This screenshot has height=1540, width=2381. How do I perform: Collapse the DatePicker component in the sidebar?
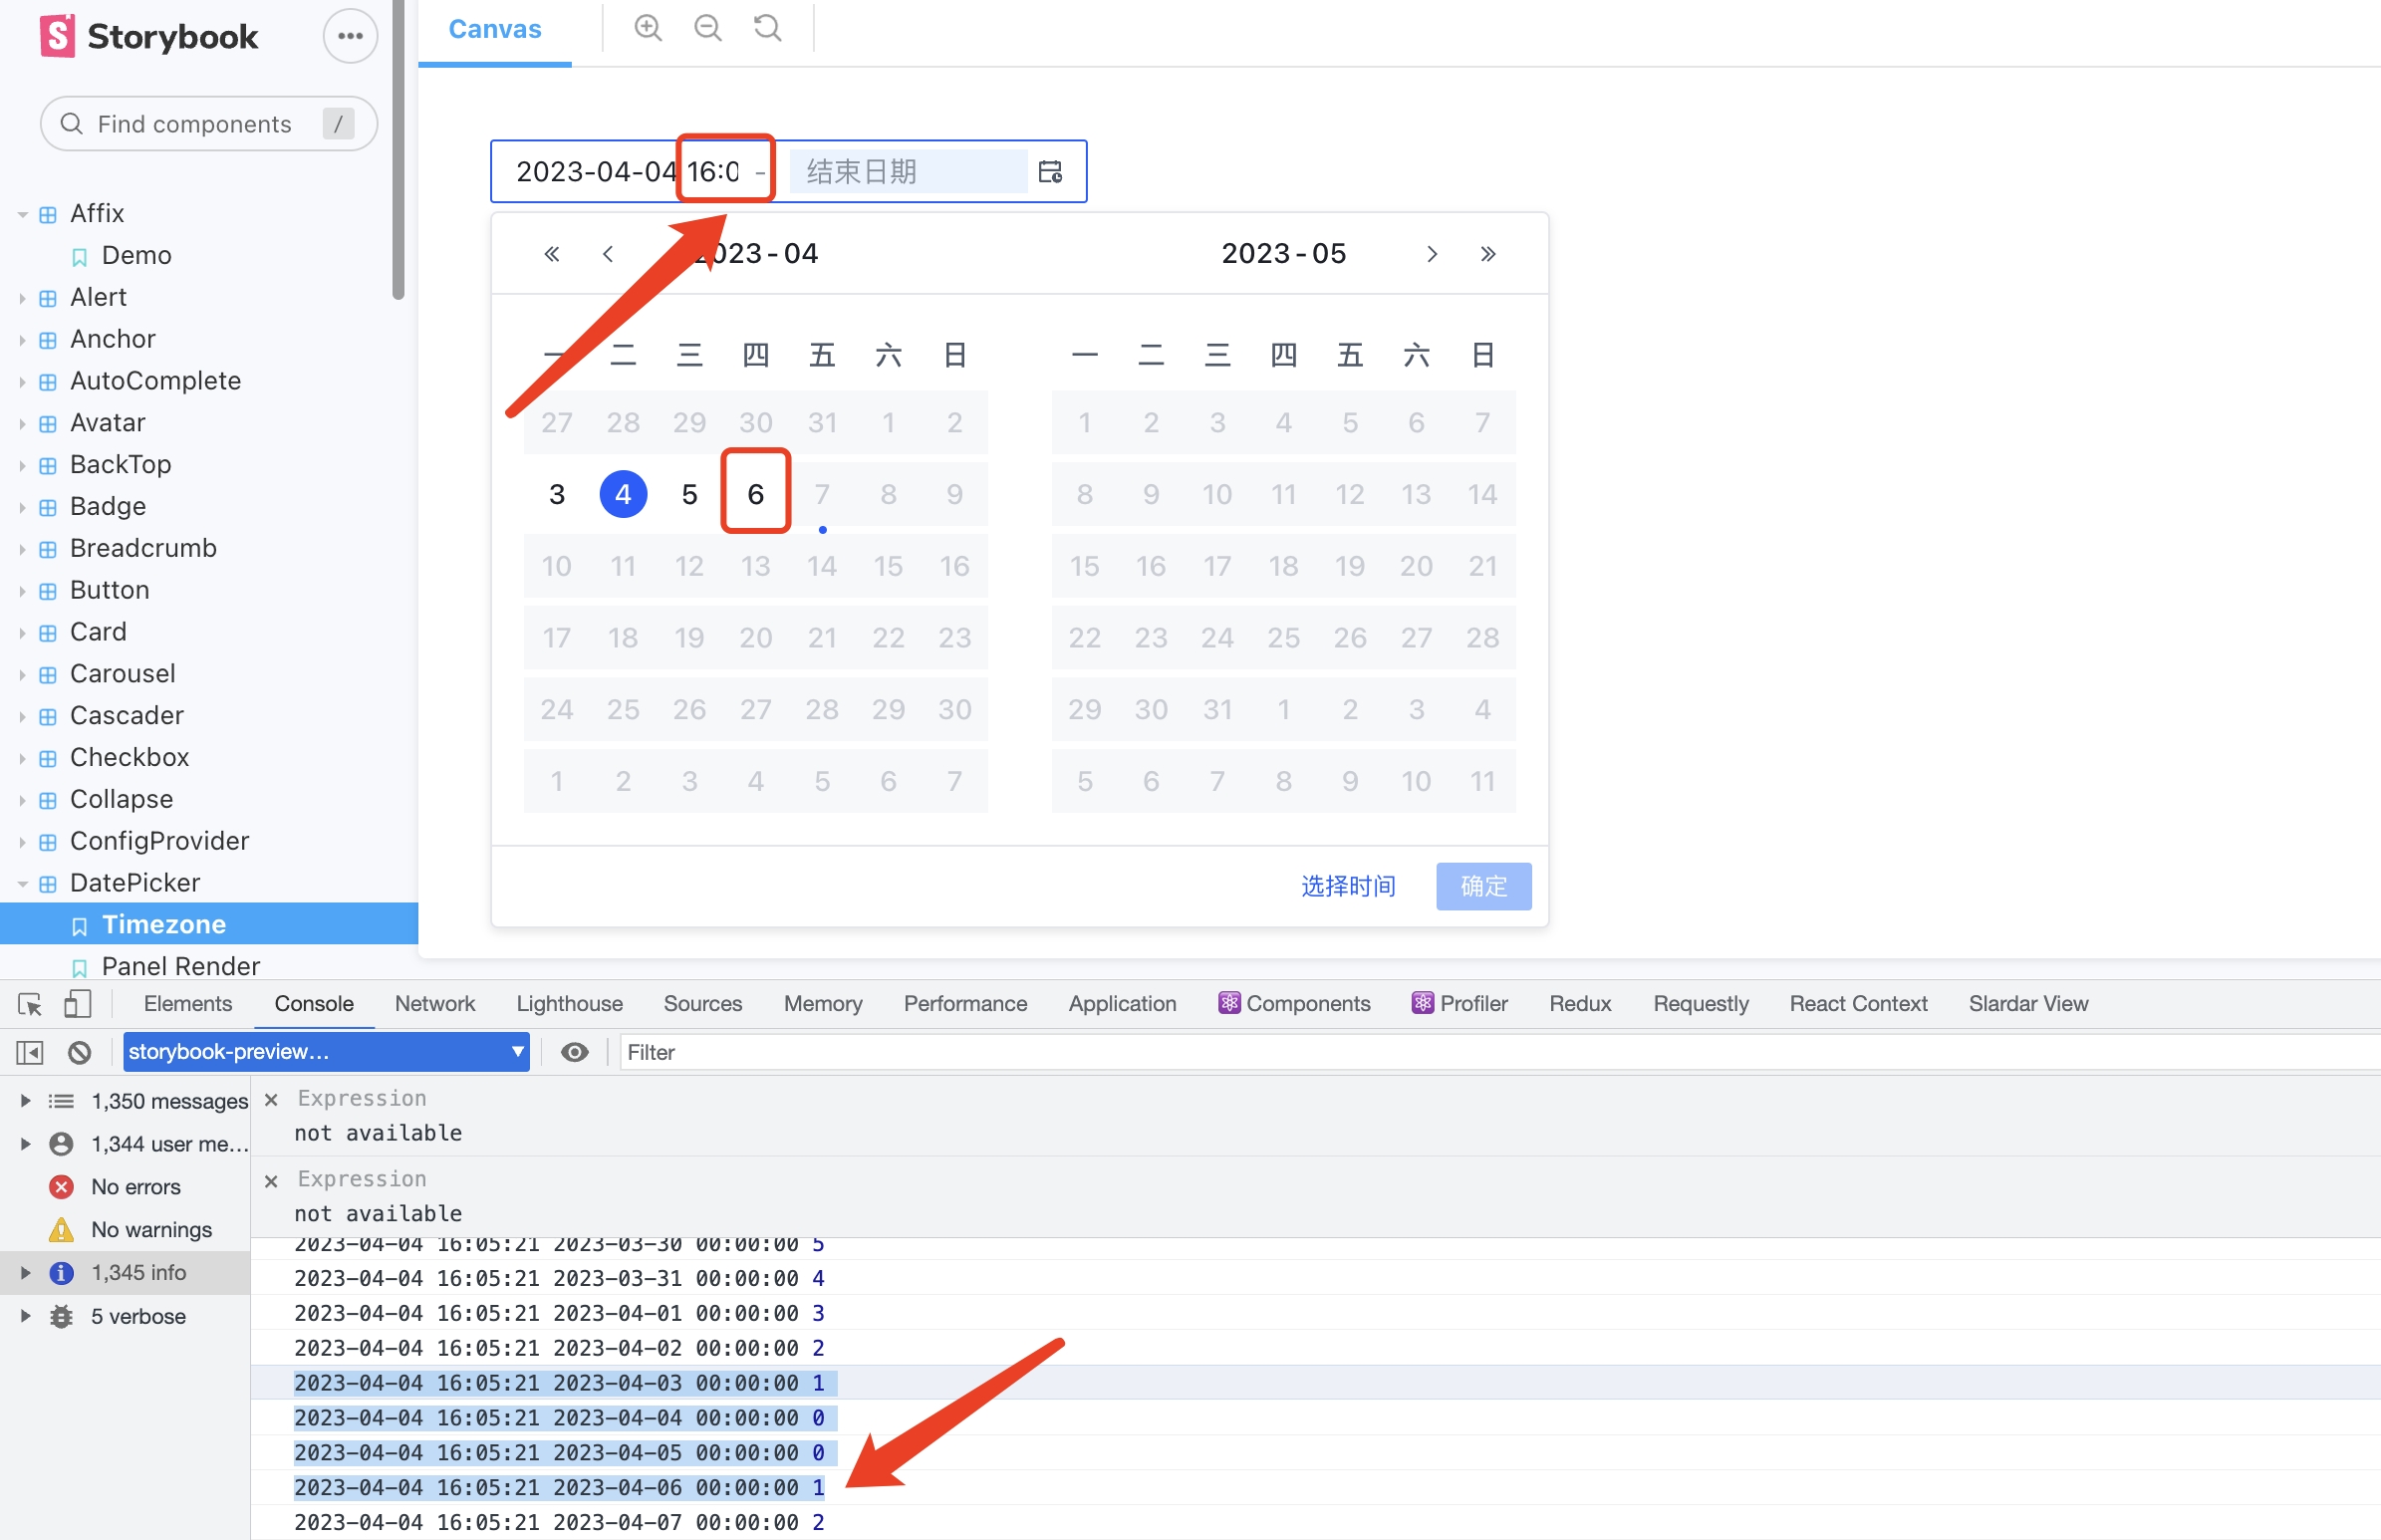click(24, 883)
